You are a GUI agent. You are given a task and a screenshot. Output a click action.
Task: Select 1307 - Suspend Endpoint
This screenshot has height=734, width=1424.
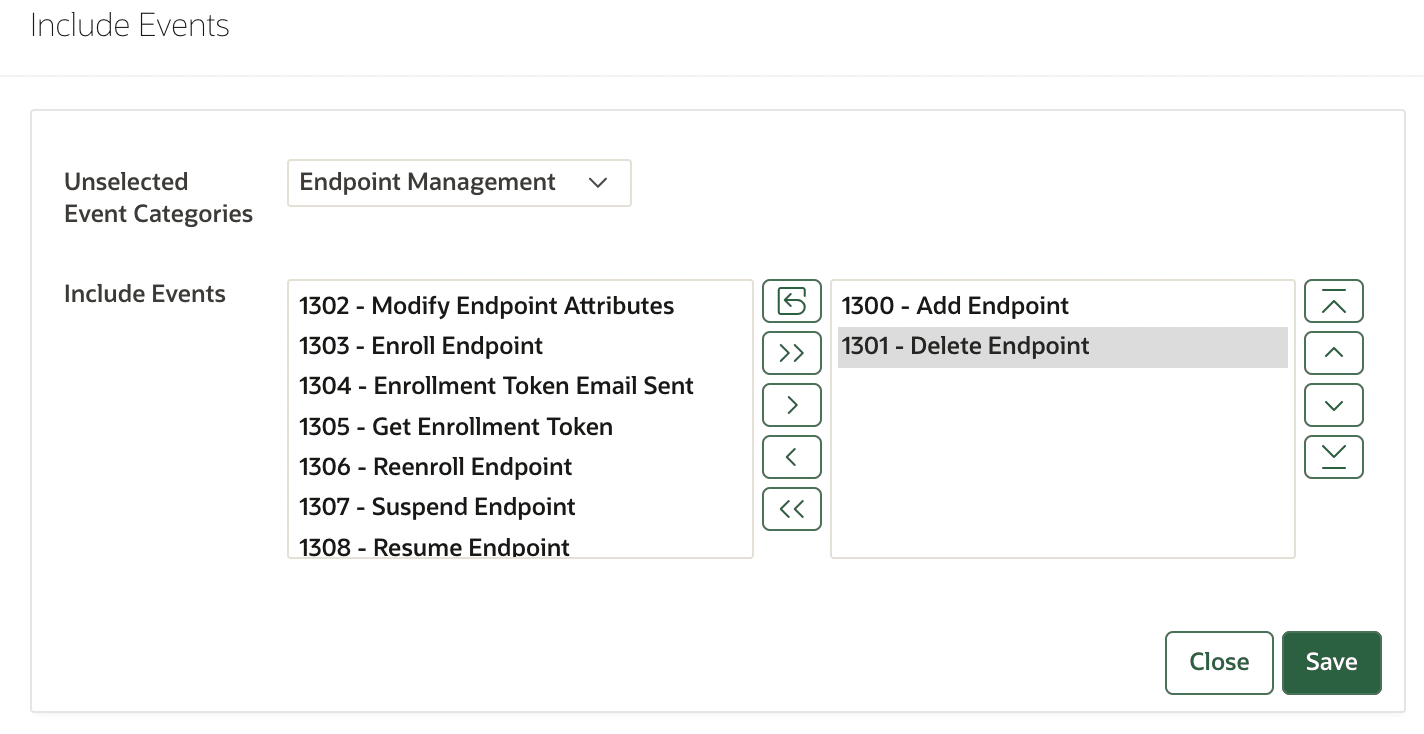[437, 507]
